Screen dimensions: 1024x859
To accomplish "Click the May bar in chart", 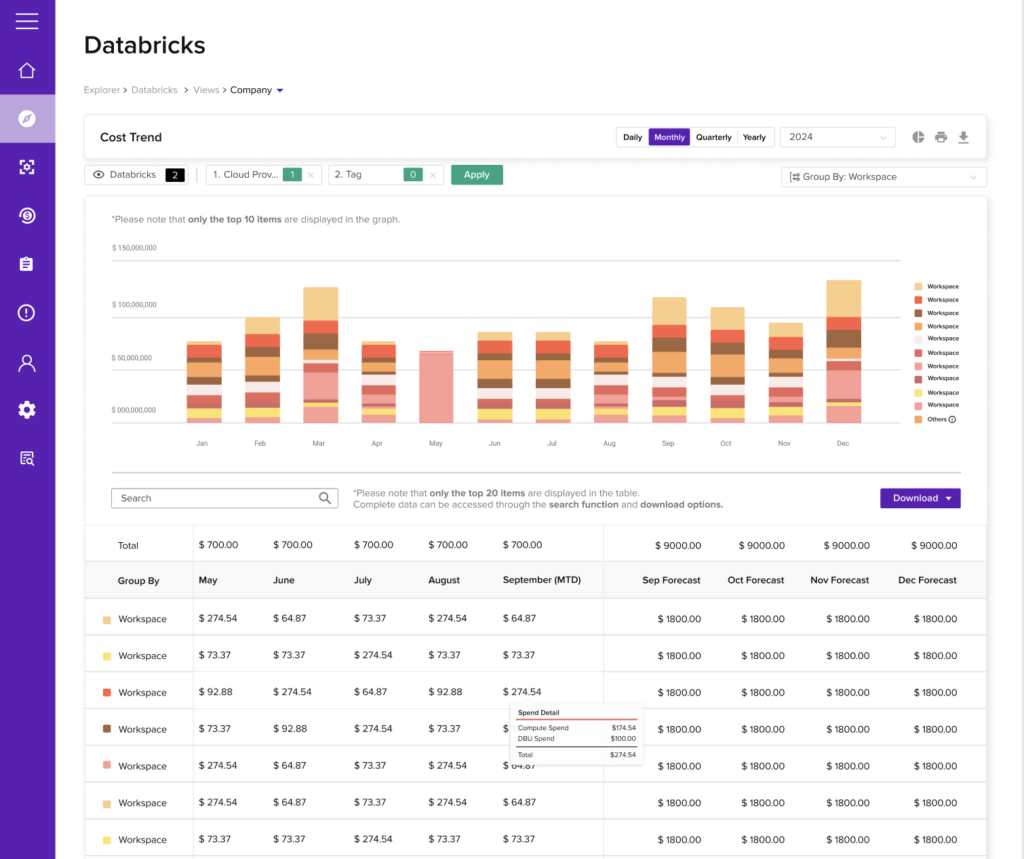I will (x=436, y=387).
